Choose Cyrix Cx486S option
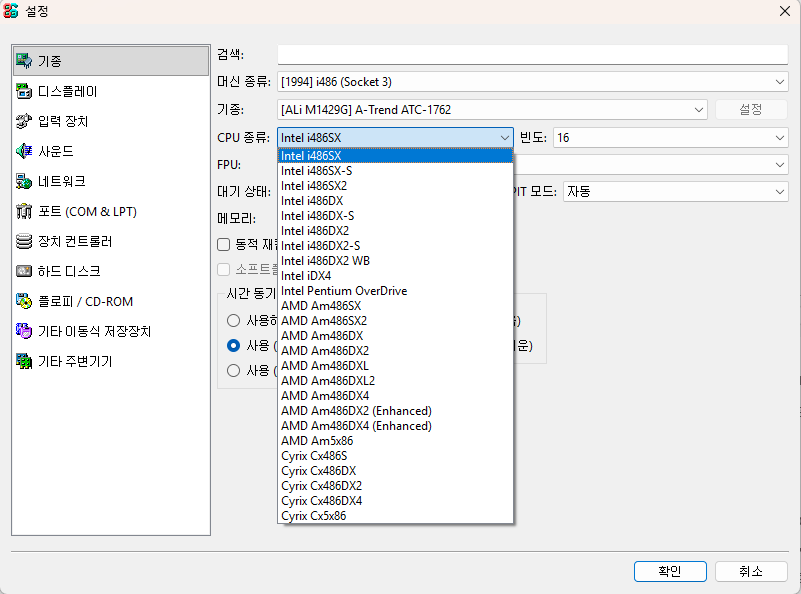 coord(395,456)
